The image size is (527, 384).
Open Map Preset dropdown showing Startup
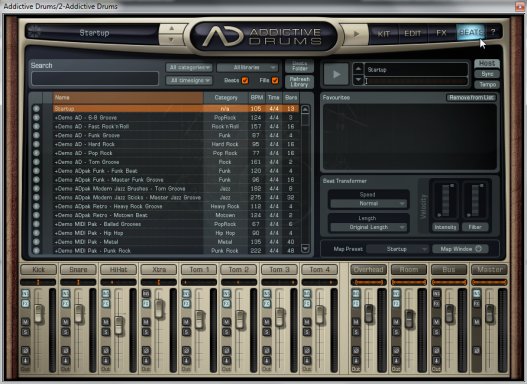398,249
